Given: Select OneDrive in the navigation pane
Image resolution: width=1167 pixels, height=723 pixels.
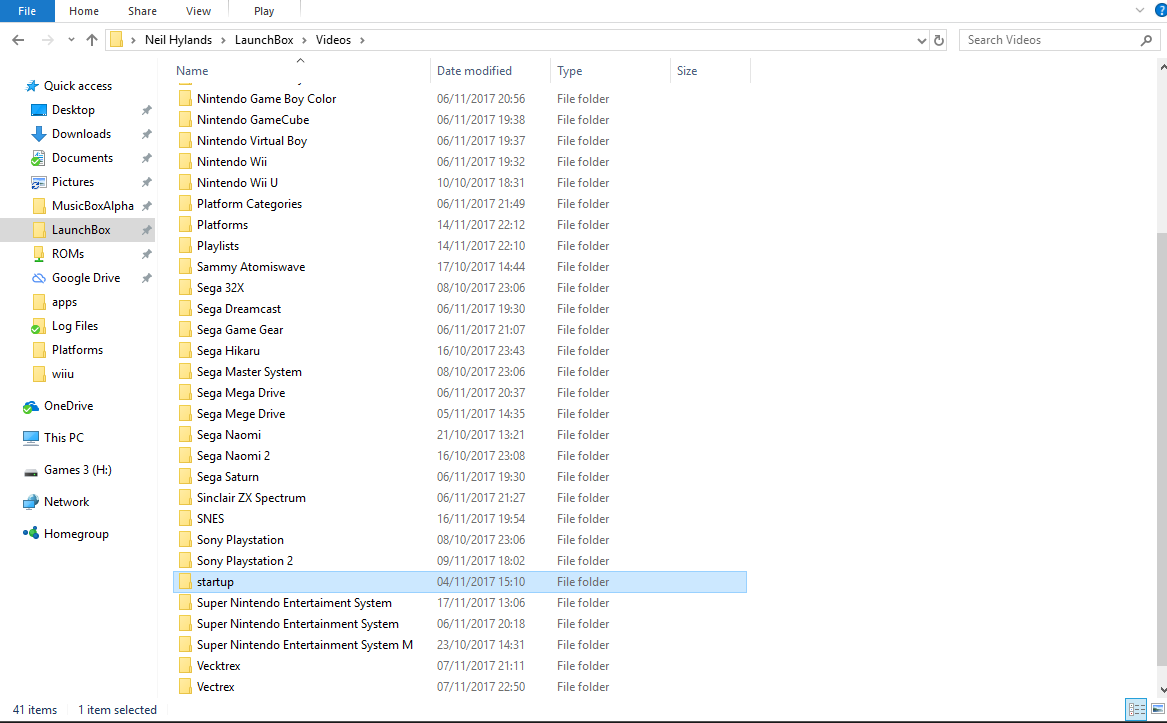Looking at the screenshot, I should (x=68, y=406).
